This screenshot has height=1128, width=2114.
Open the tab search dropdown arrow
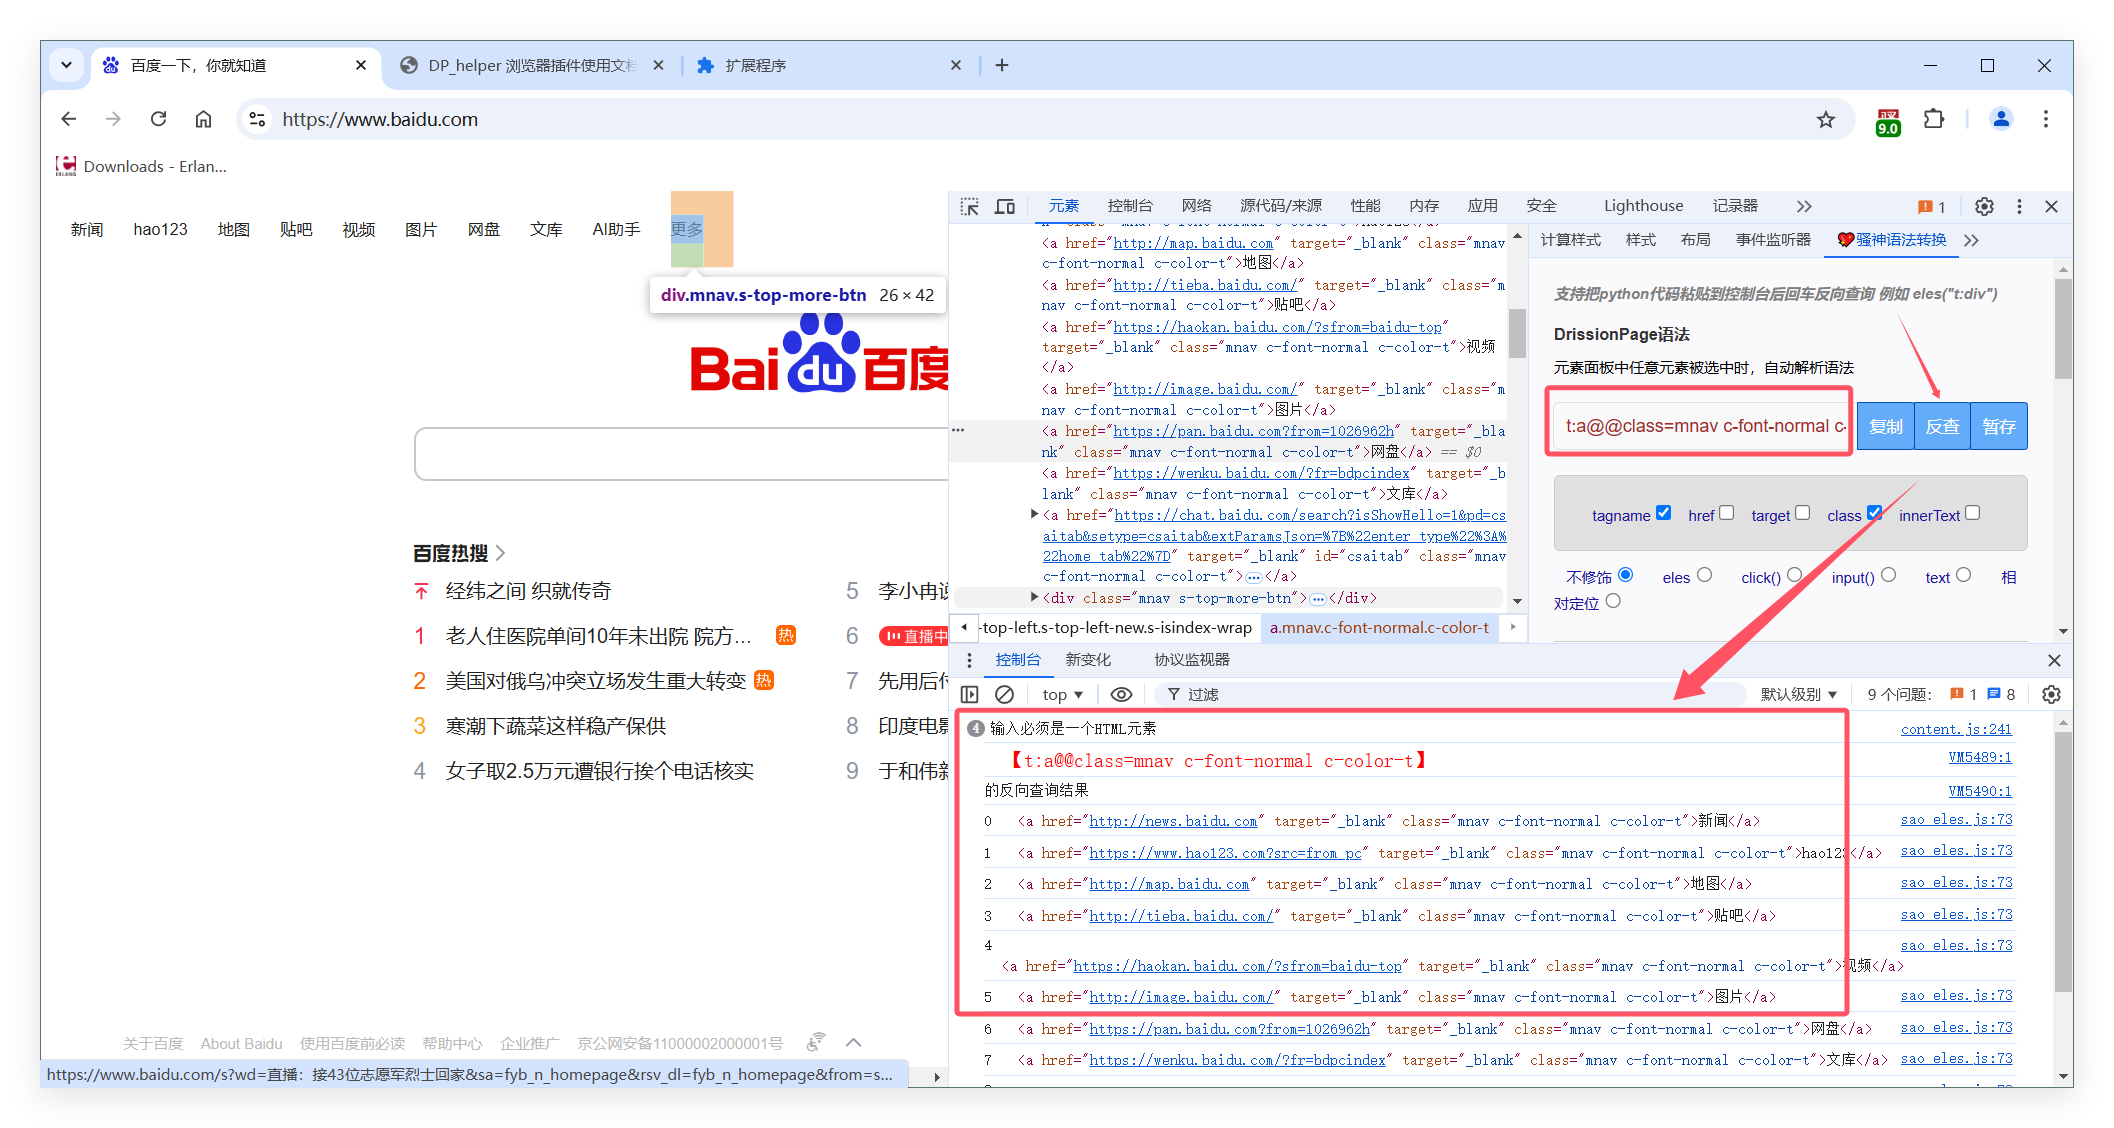pyautogui.click(x=66, y=65)
